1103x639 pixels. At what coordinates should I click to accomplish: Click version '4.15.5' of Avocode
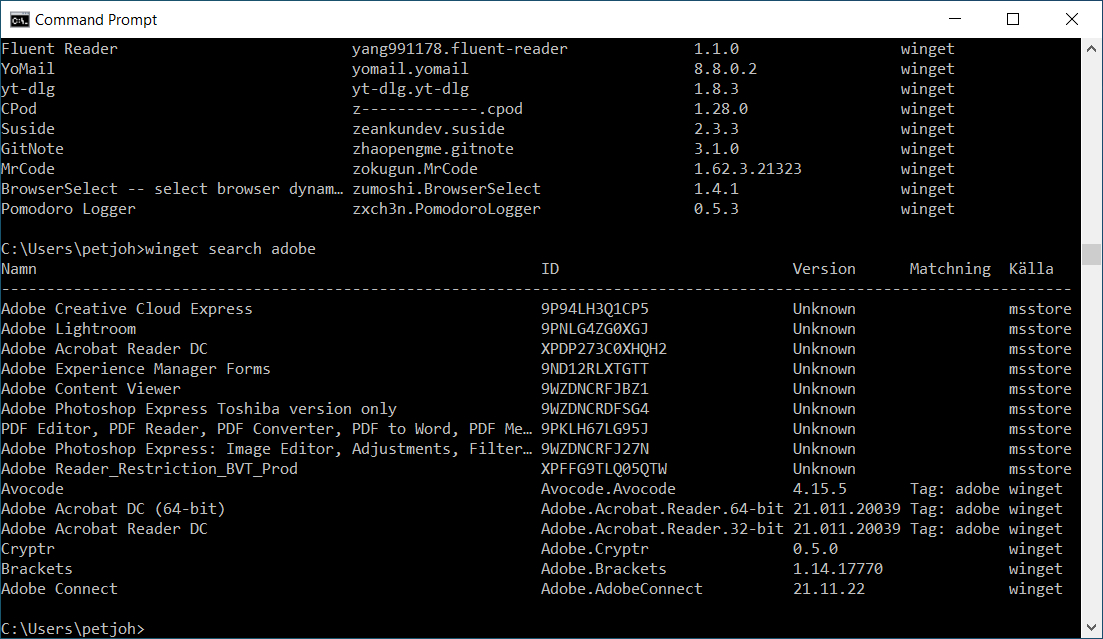[820, 488]
